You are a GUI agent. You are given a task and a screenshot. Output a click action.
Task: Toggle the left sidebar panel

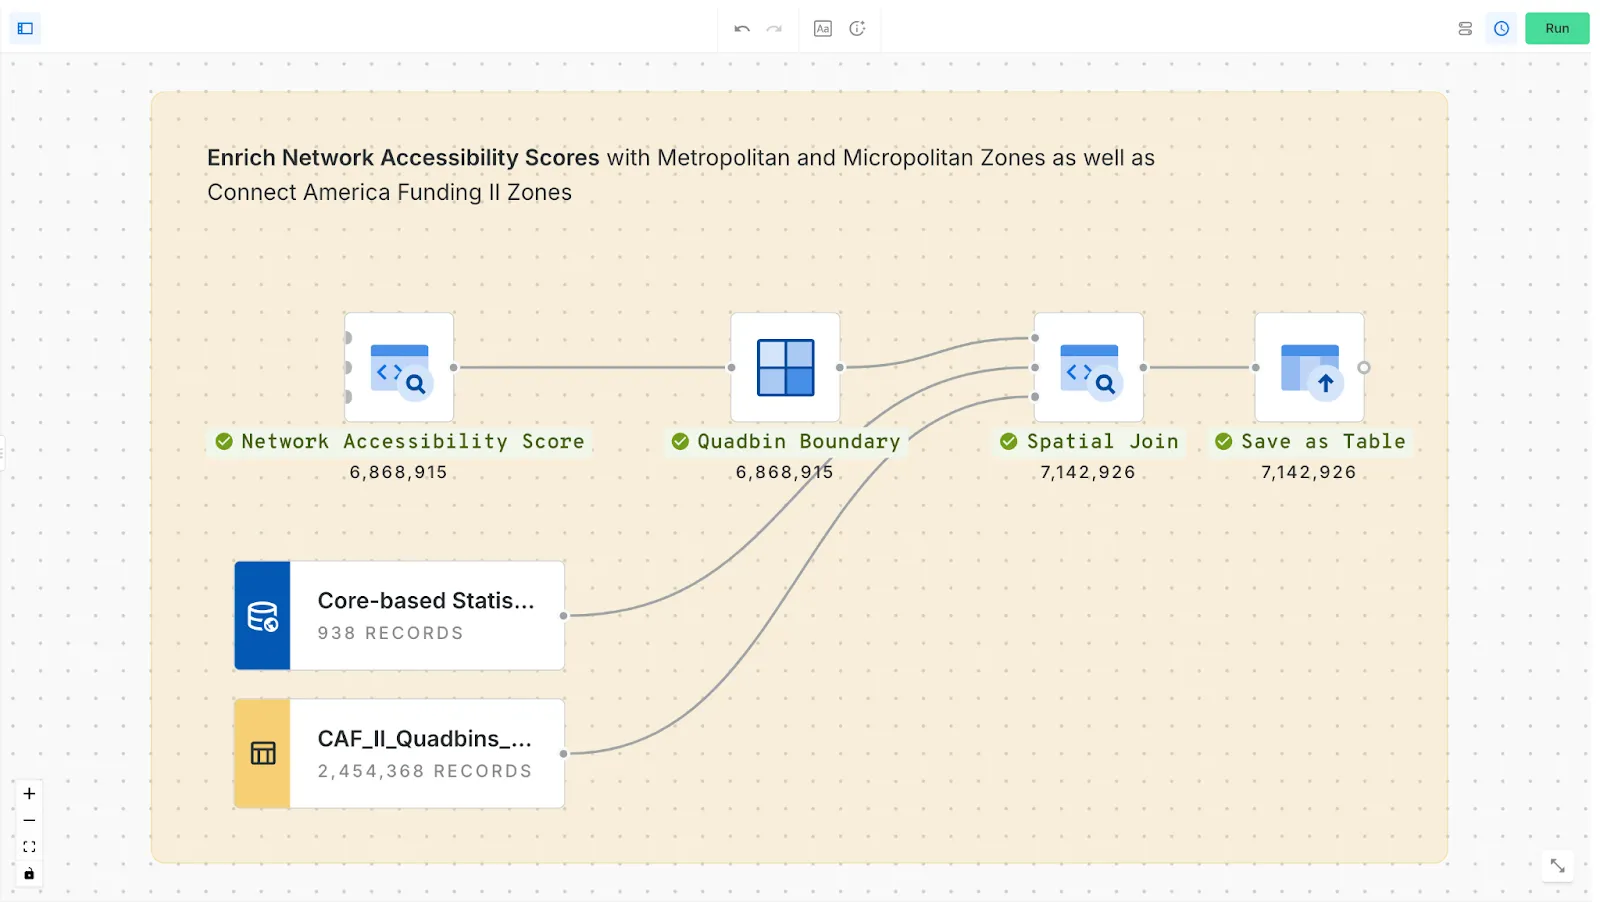point(25,28)
